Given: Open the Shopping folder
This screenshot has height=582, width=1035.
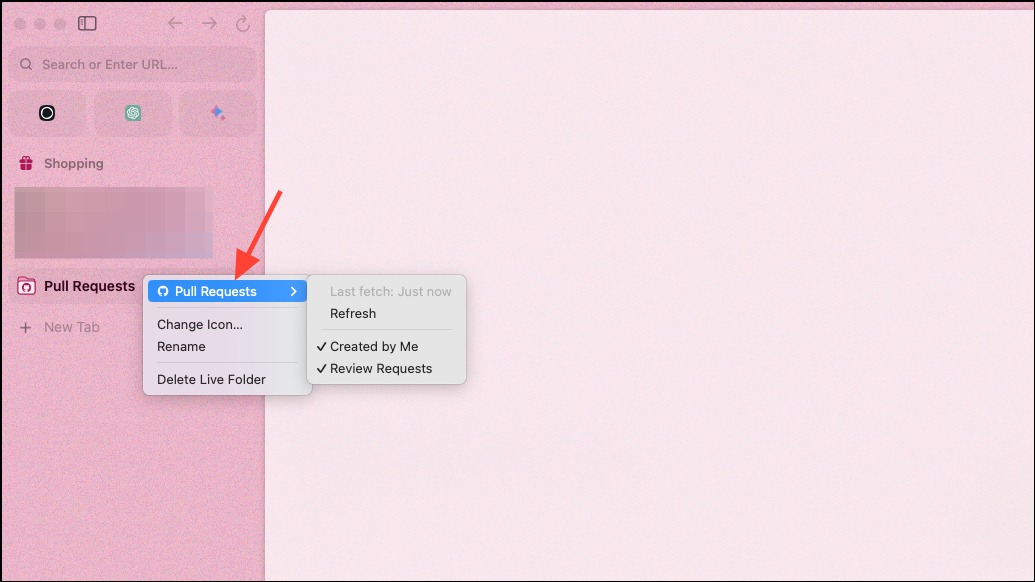Looking at the screenshot, I should [73, 163].
